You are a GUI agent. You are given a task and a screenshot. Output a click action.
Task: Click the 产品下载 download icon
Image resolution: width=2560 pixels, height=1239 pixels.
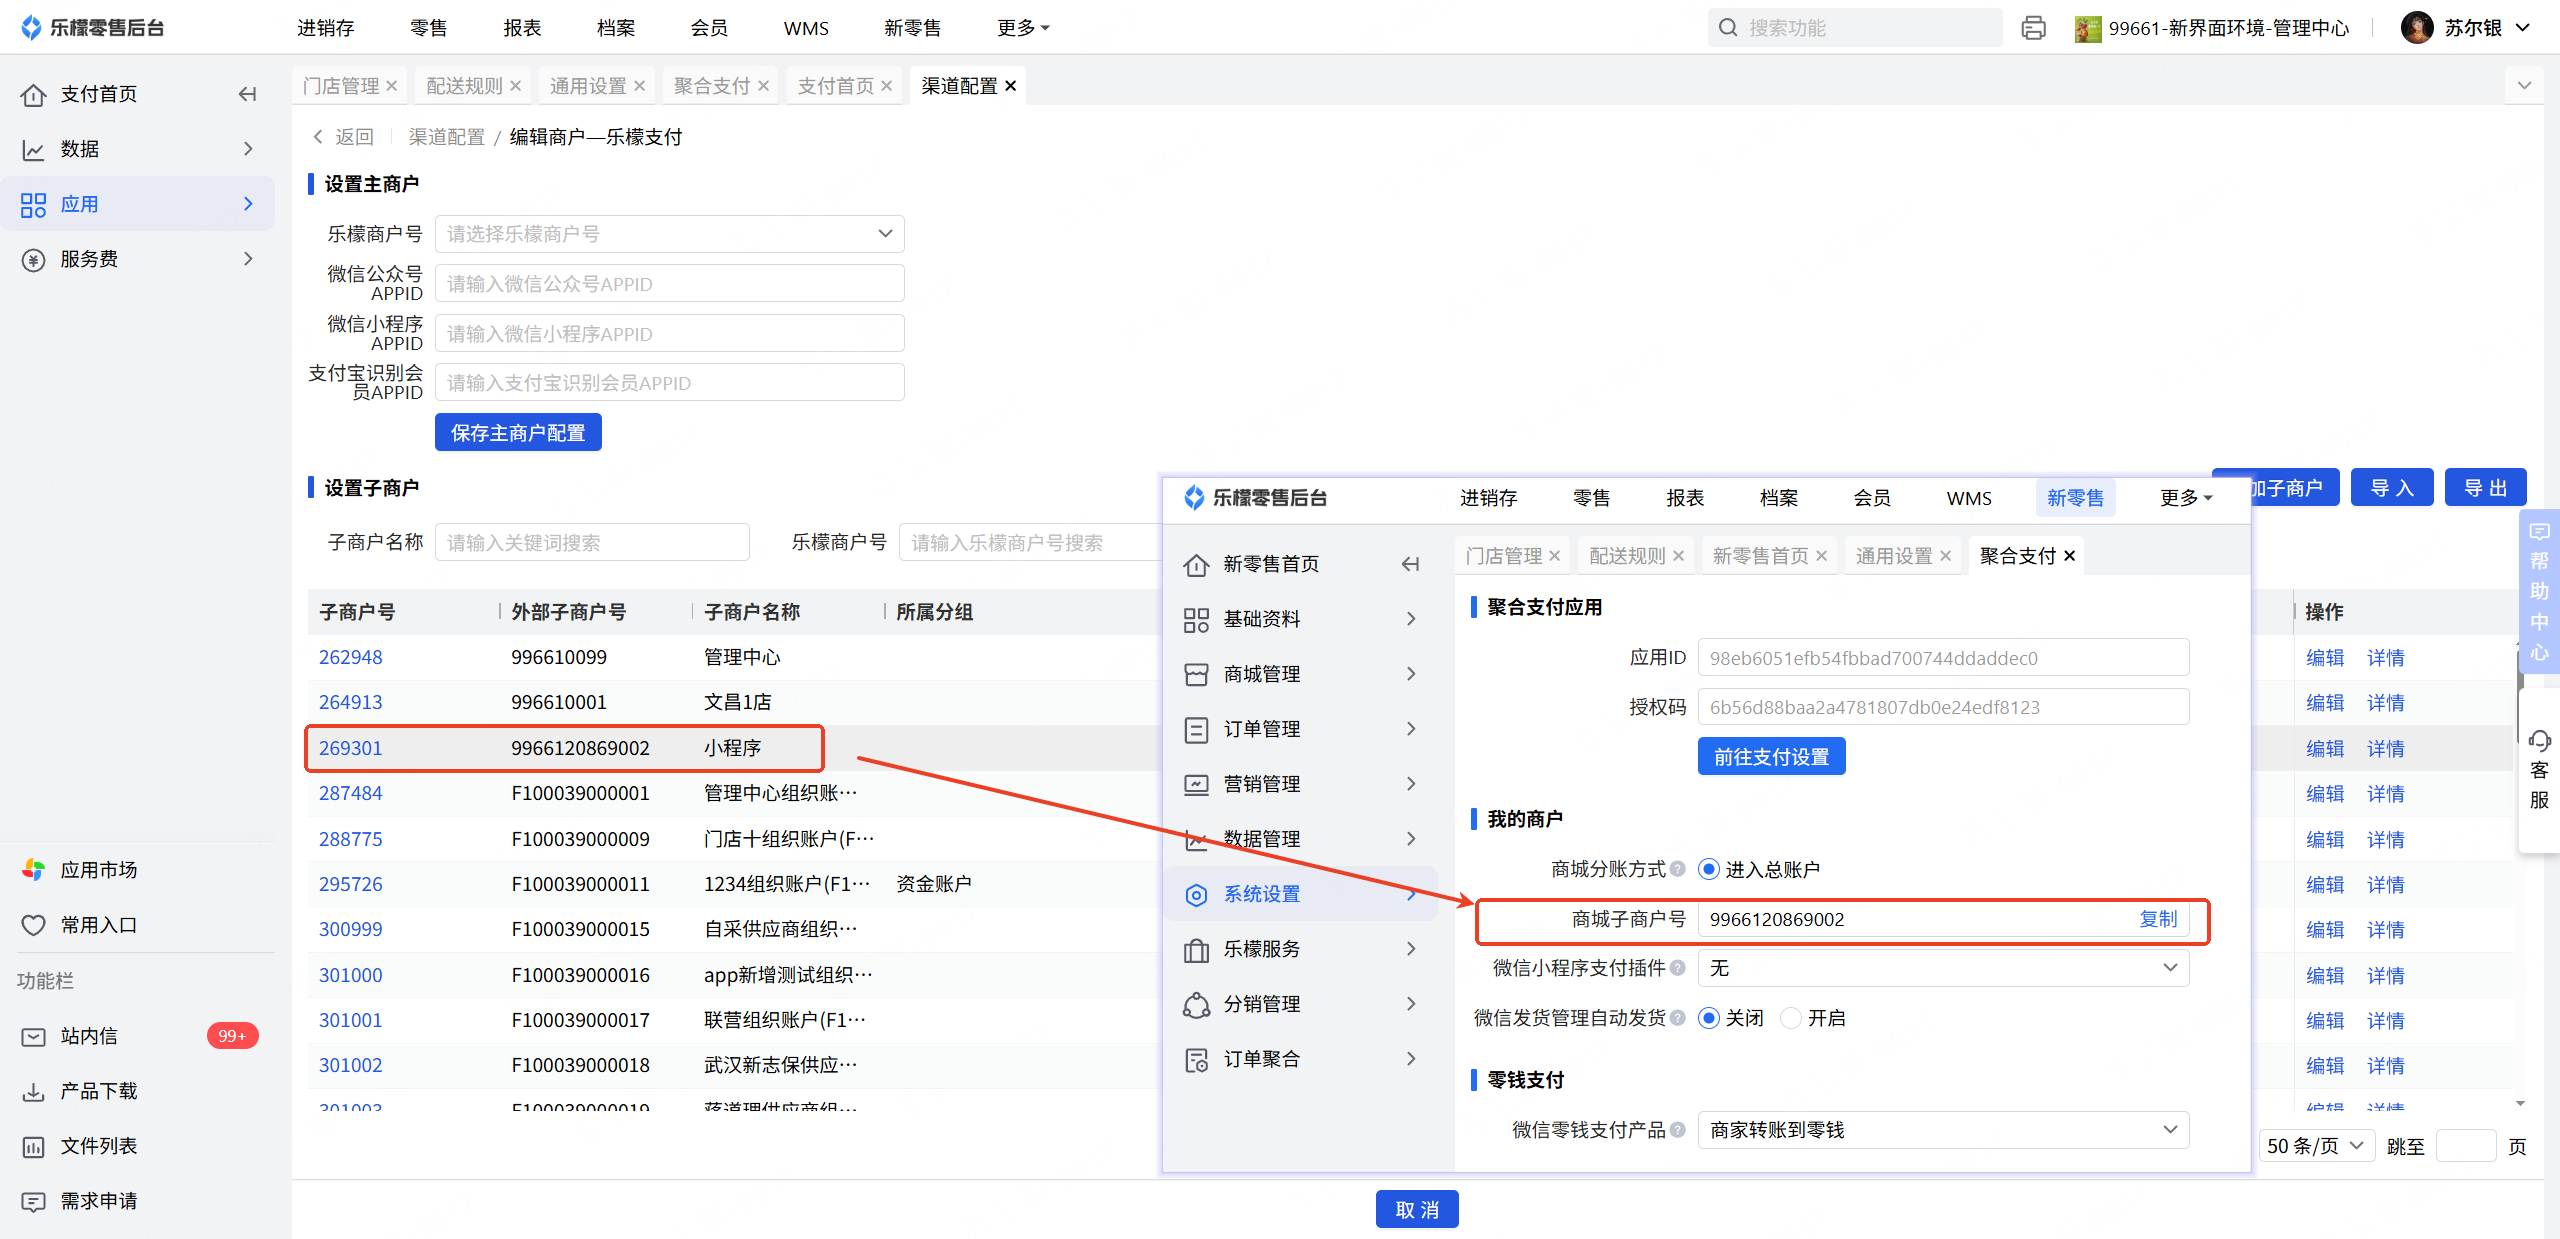coord(34,1091)
